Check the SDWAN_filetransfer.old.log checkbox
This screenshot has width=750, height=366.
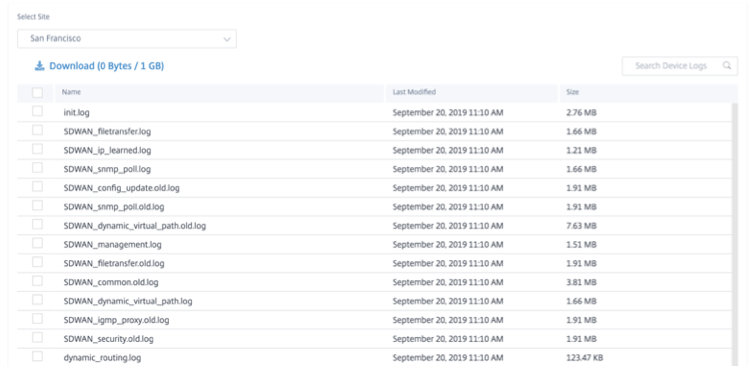click(x=37, y=262)
